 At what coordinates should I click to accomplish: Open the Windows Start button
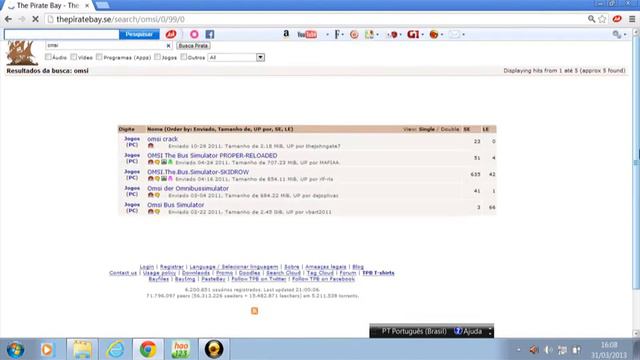click(x=15, y=349)
